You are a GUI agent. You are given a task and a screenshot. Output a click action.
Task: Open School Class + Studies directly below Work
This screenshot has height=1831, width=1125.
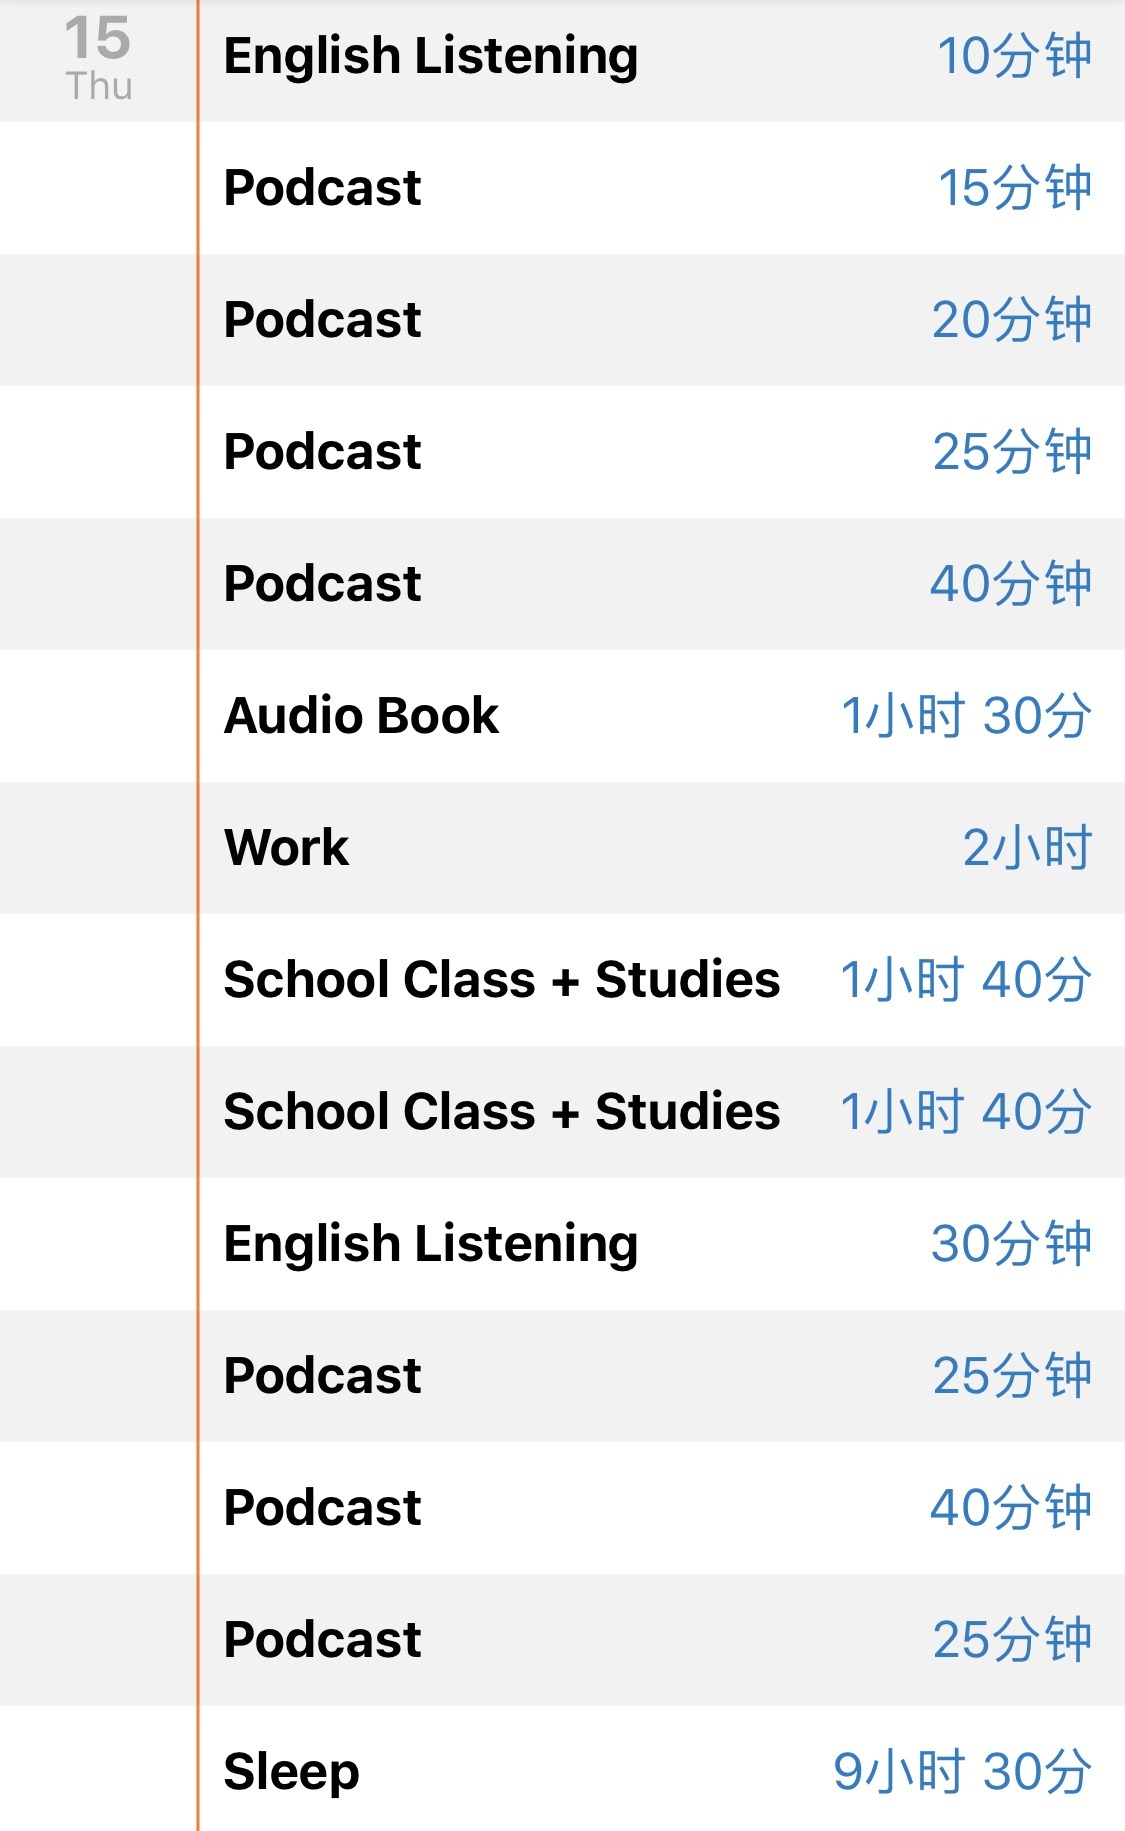coord(662,980)
